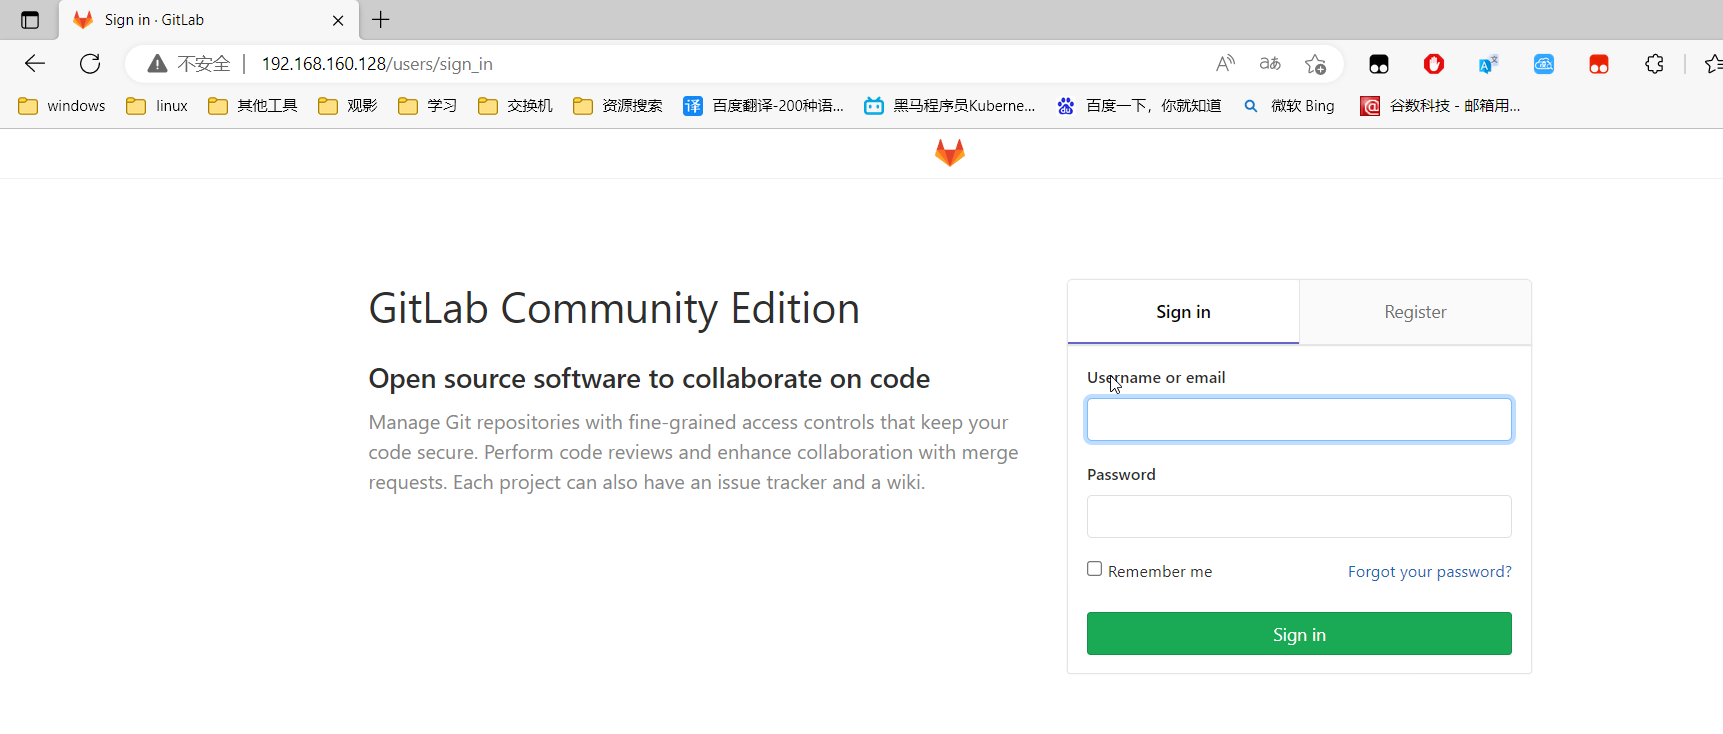The width and height of the screenshot is (1723, 734).
Task: Click the Password label text
Action: [1121, 475]
